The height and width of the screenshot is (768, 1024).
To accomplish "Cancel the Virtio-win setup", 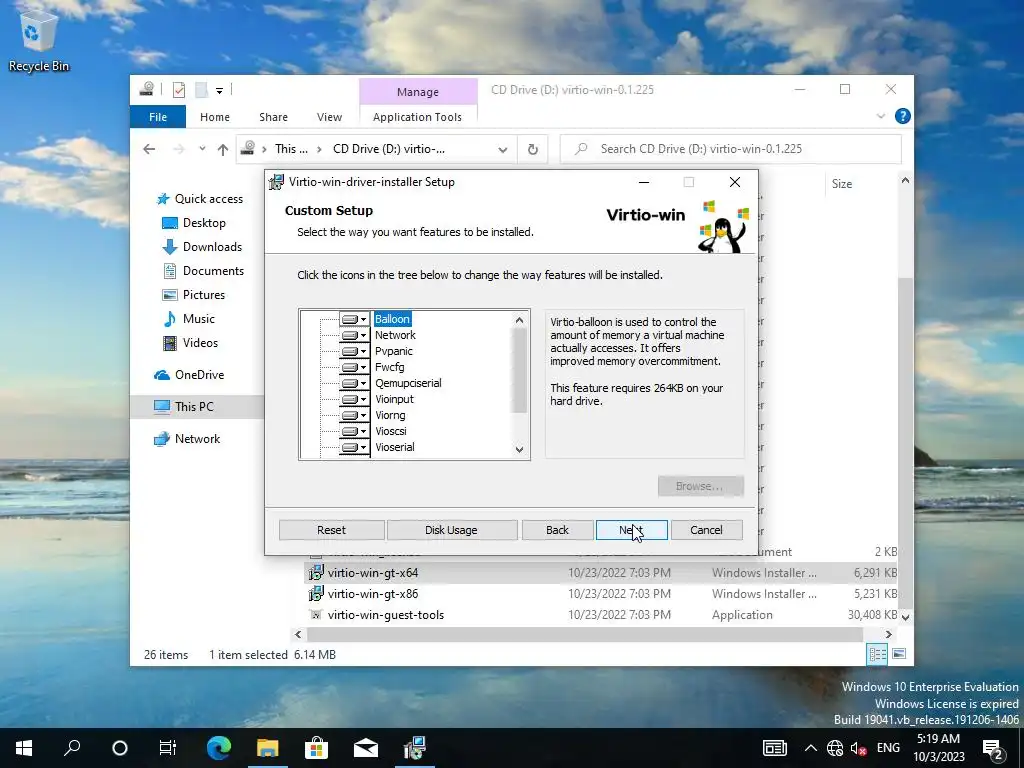I will tap(707, 530).
